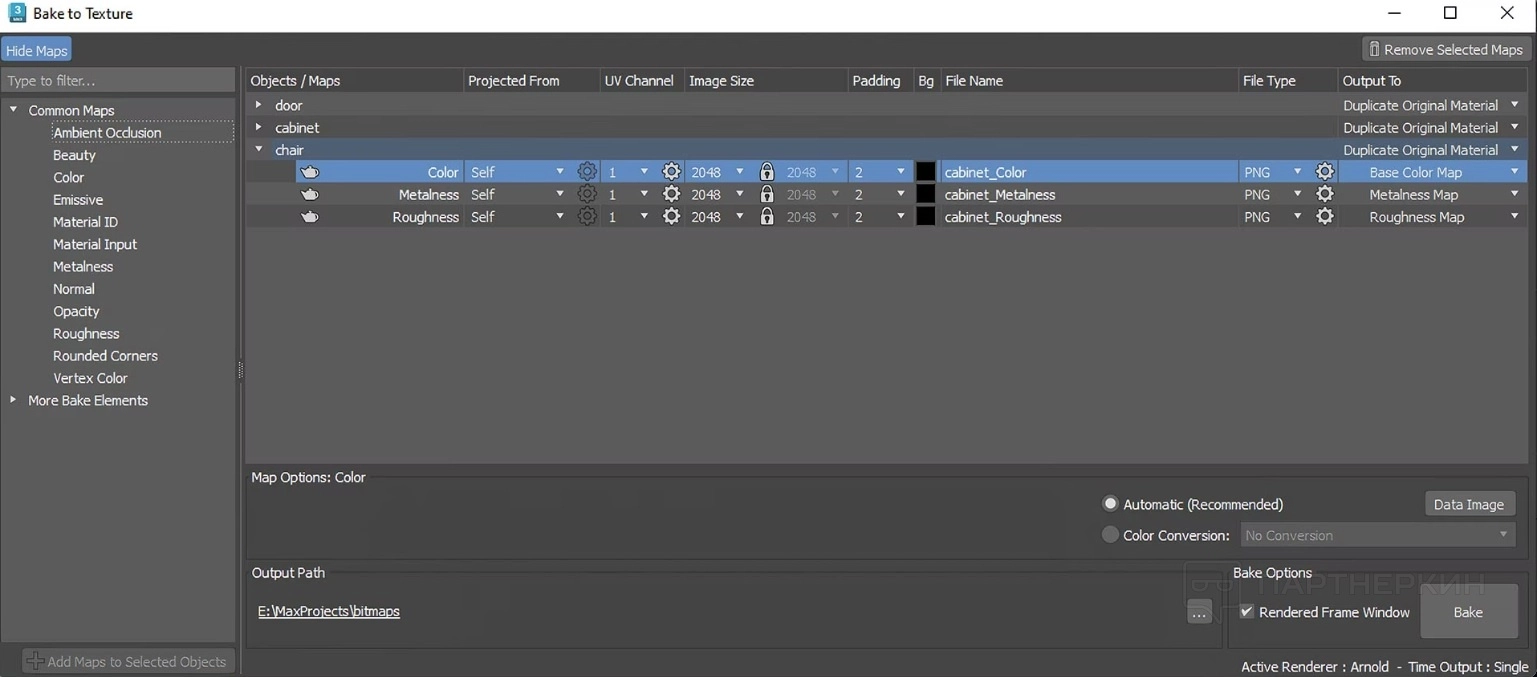Viewport: 1537px width, 677px height.
Task: Select Material ID map type
Action: [85, 222]
